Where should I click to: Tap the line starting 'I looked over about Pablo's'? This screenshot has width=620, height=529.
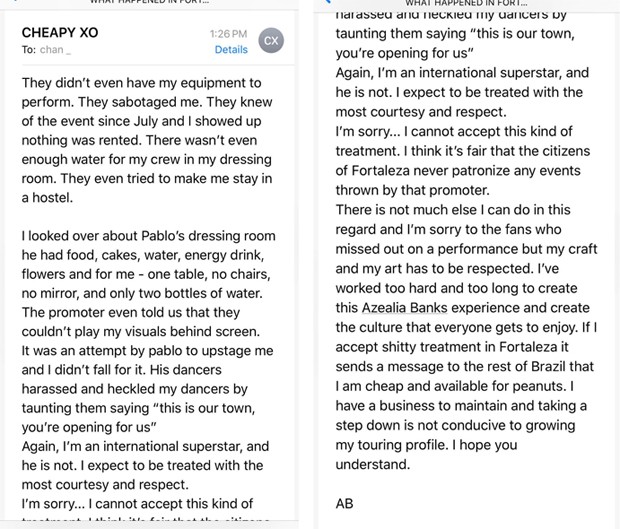[149, 236]
